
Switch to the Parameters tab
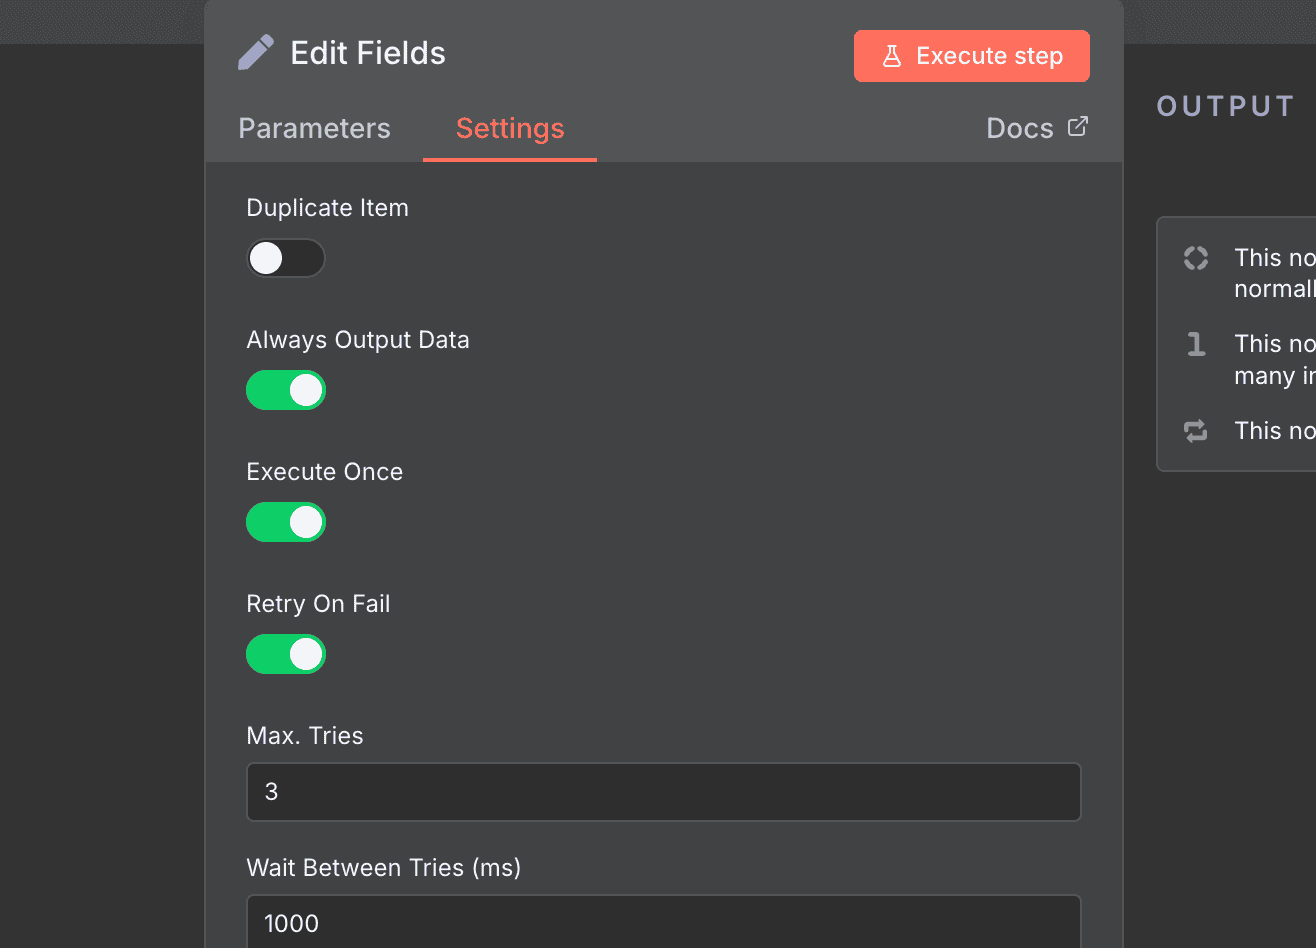(314, 128)
